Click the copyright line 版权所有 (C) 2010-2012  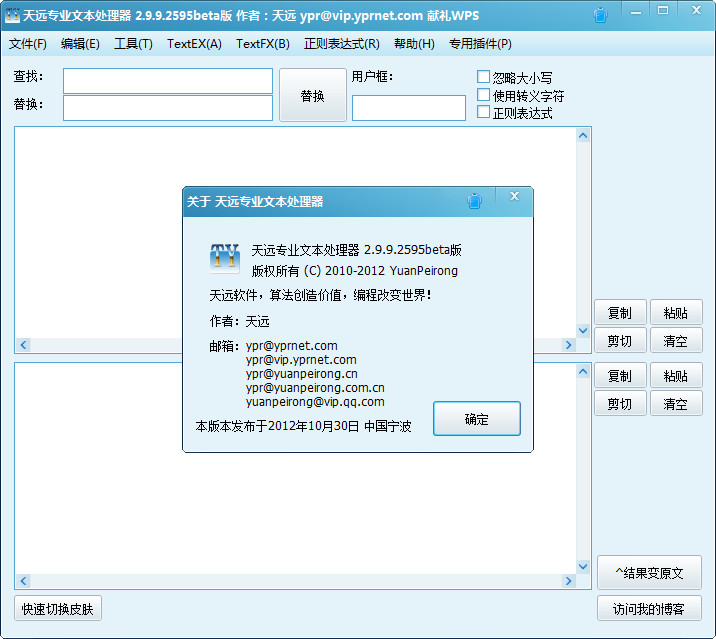[318, 271]
